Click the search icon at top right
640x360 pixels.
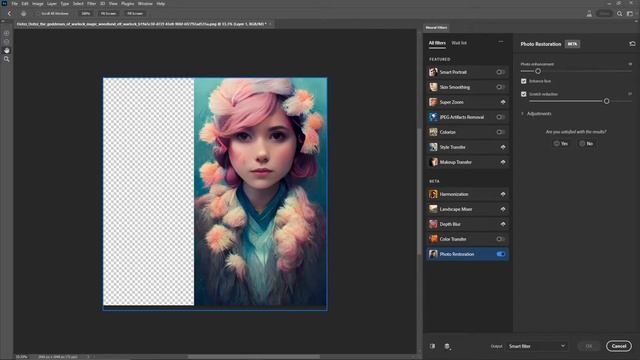pos(620,13)
